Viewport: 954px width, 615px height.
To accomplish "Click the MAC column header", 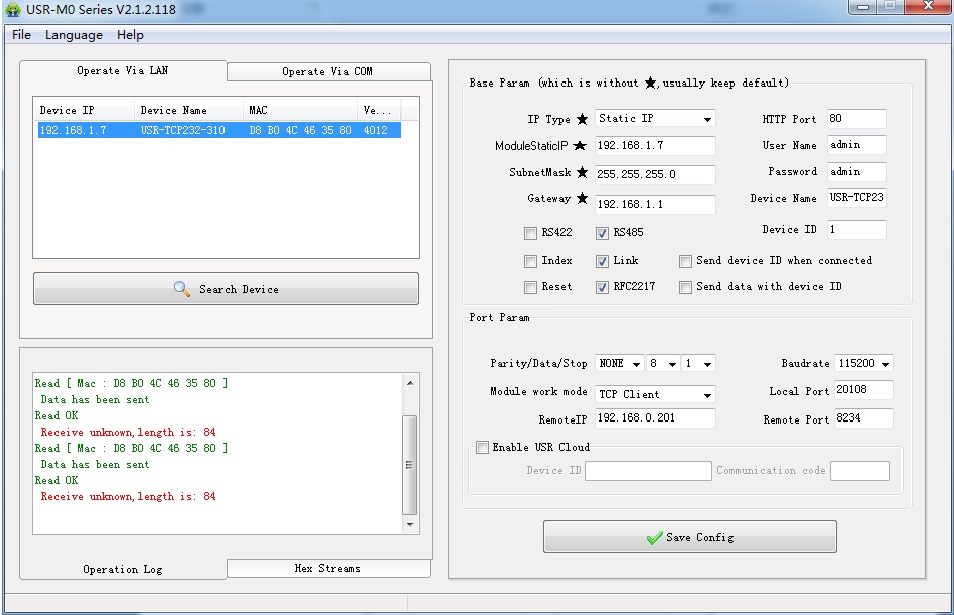I will 301,110.
